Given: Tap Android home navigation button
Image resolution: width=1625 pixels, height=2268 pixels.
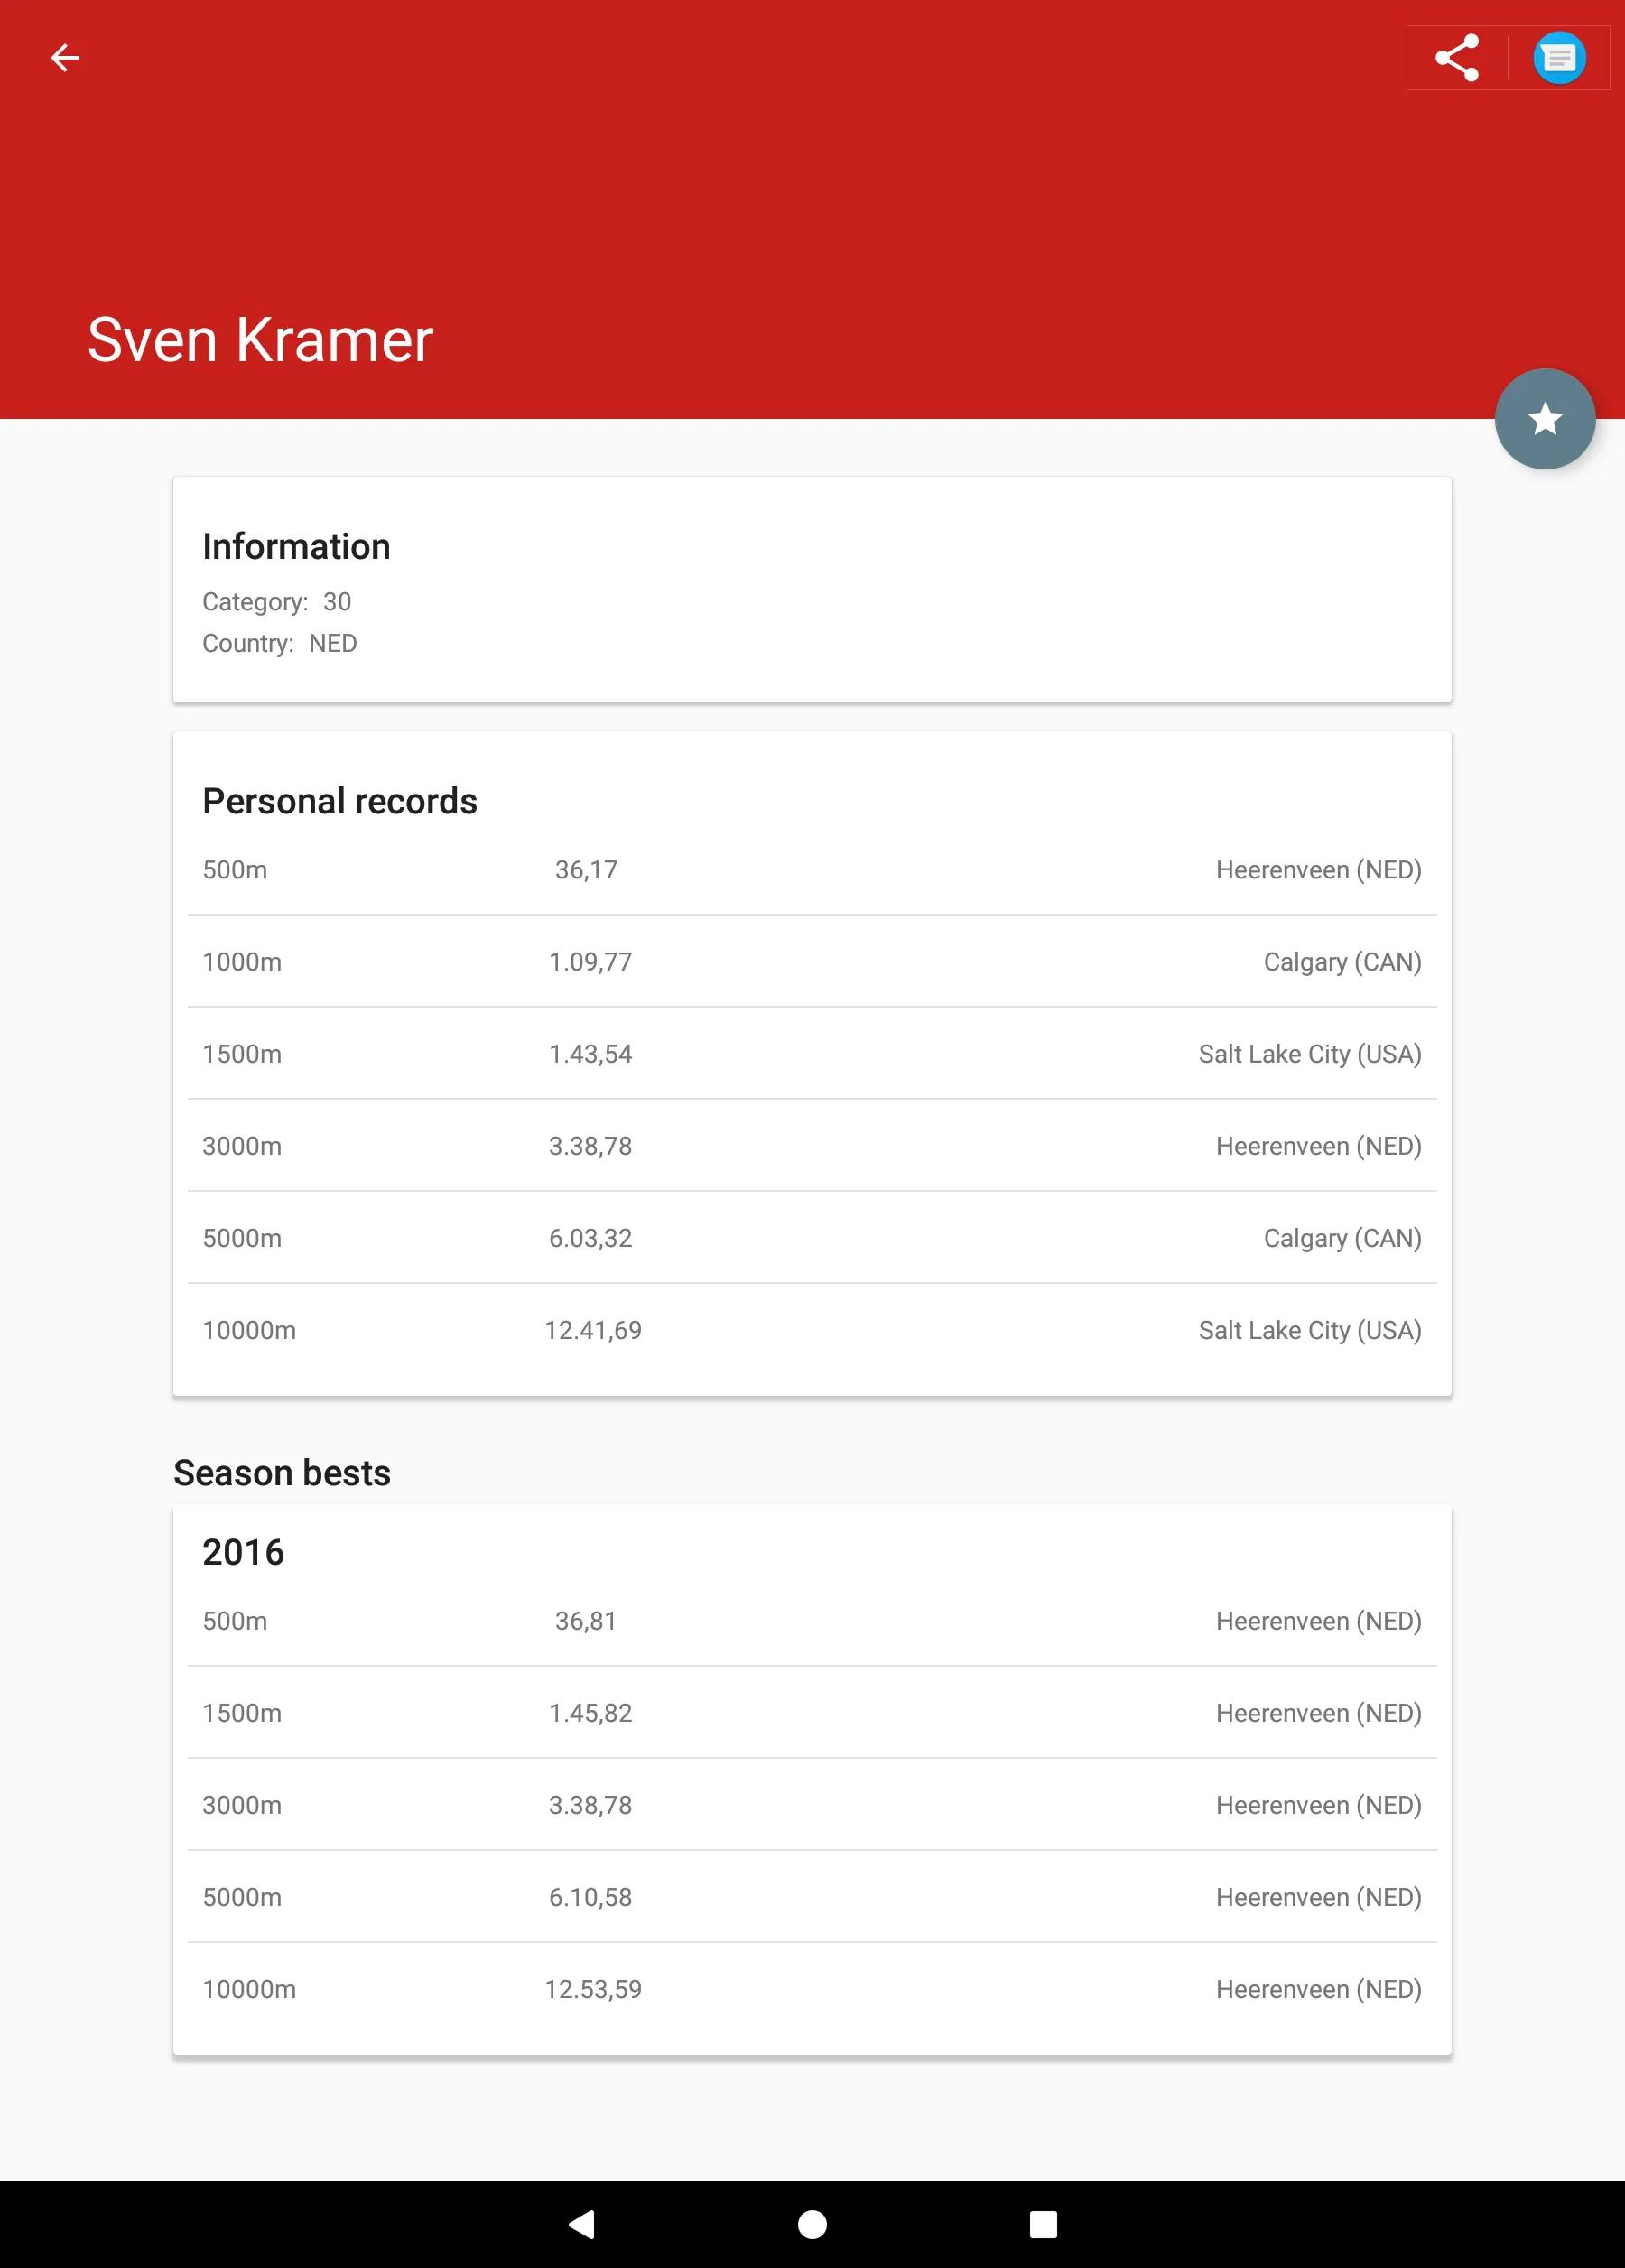Looking at the screenshot, I should pos(812,2224).
